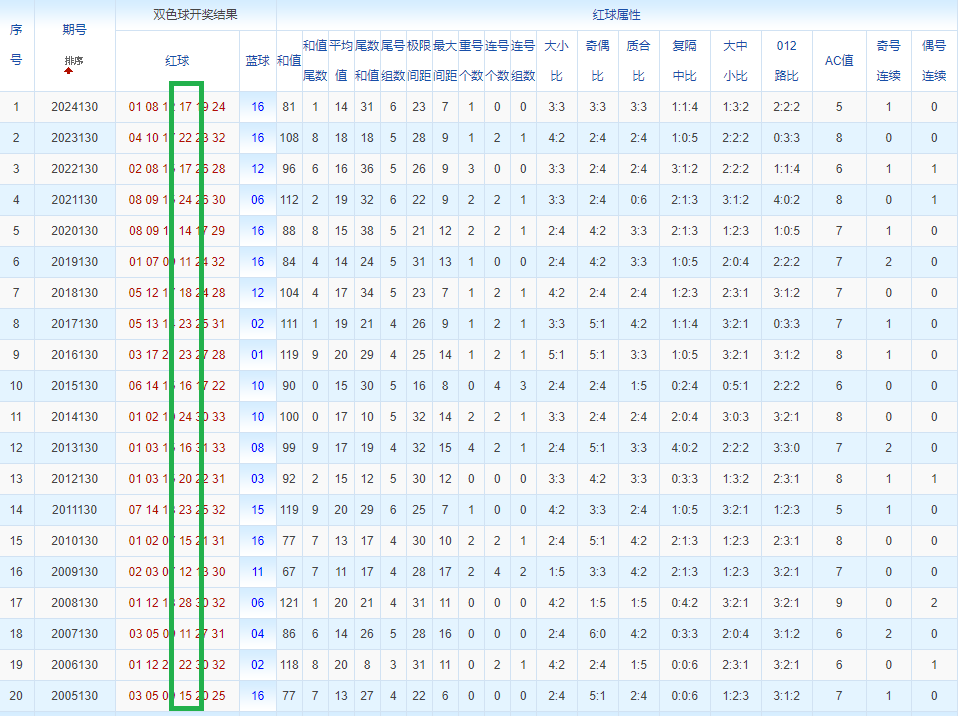Viewport: 963px width, 716px height.
Task: Select period number 2022130
Action: tap(74, 169)
